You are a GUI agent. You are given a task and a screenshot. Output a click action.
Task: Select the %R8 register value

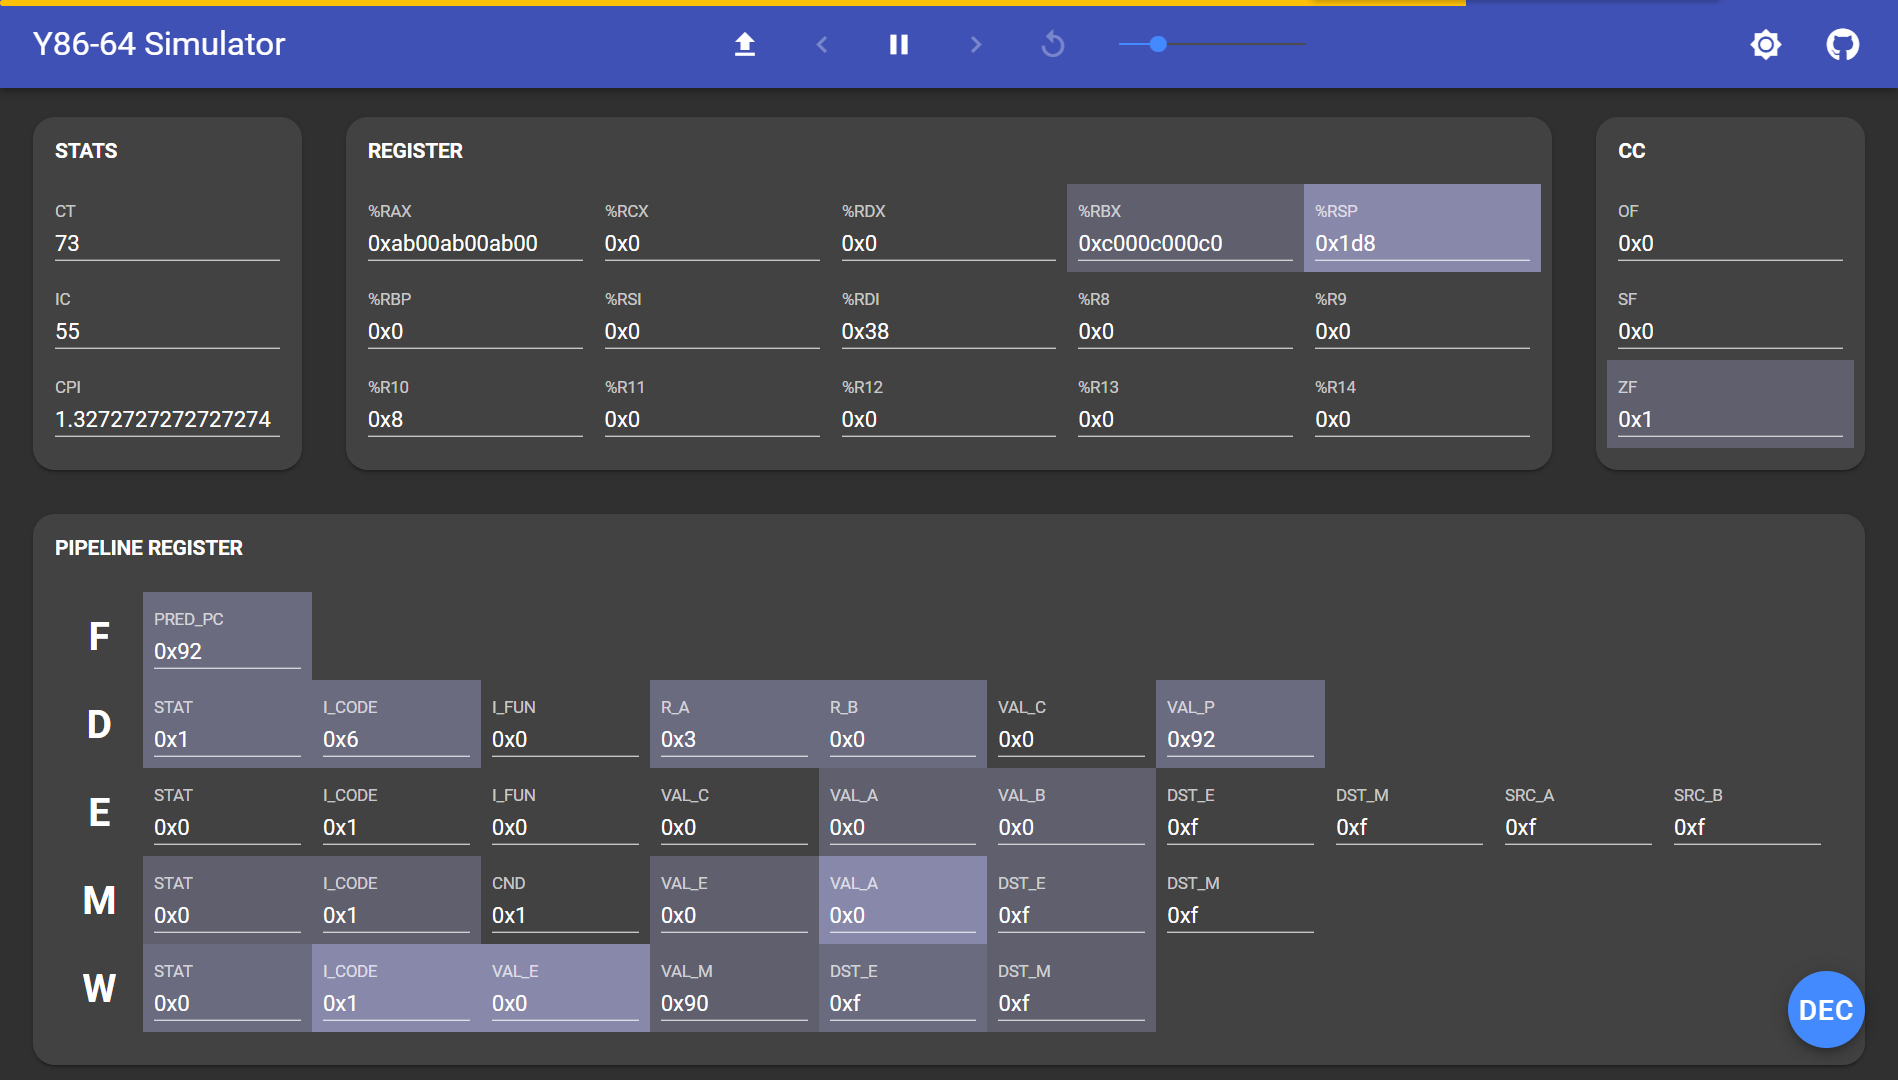[x=1185, y=332]
